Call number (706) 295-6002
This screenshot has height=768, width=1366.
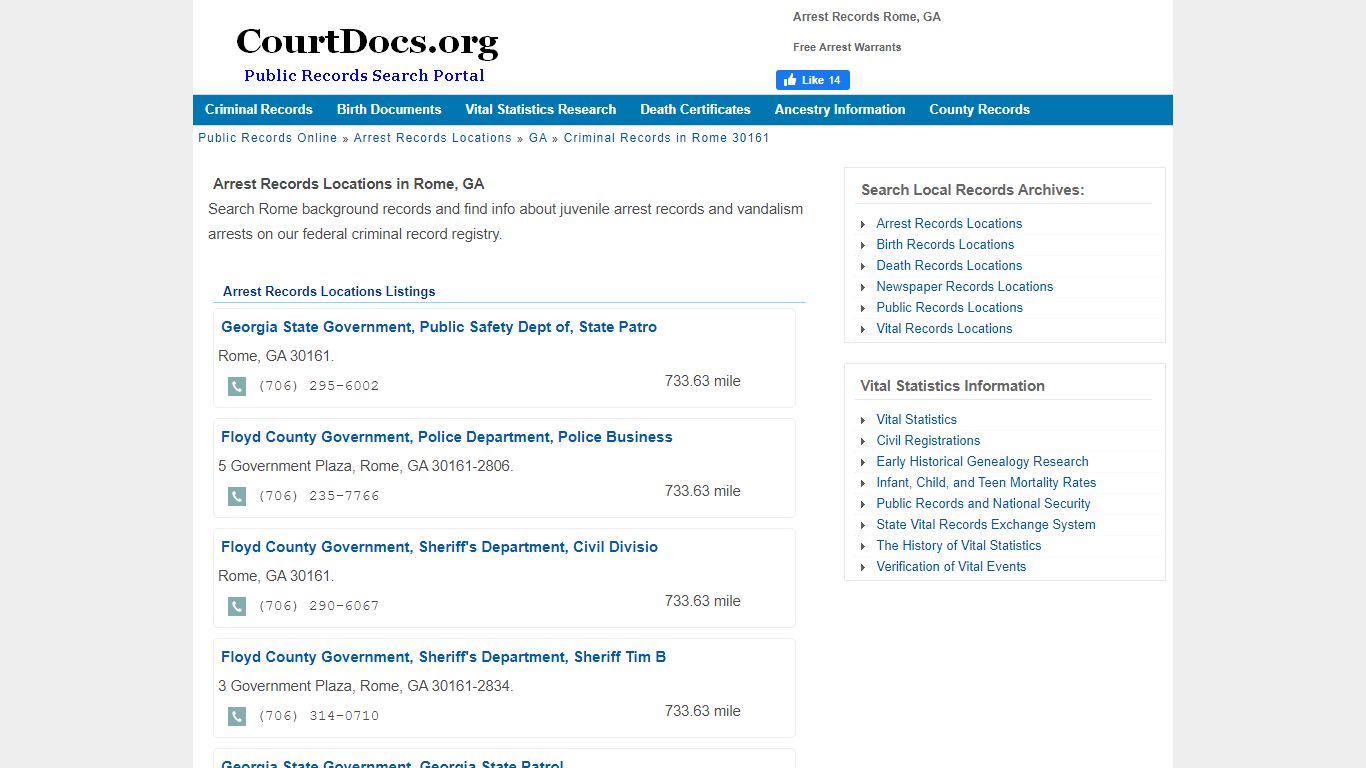pyautogui.click(x=319, y=386)
